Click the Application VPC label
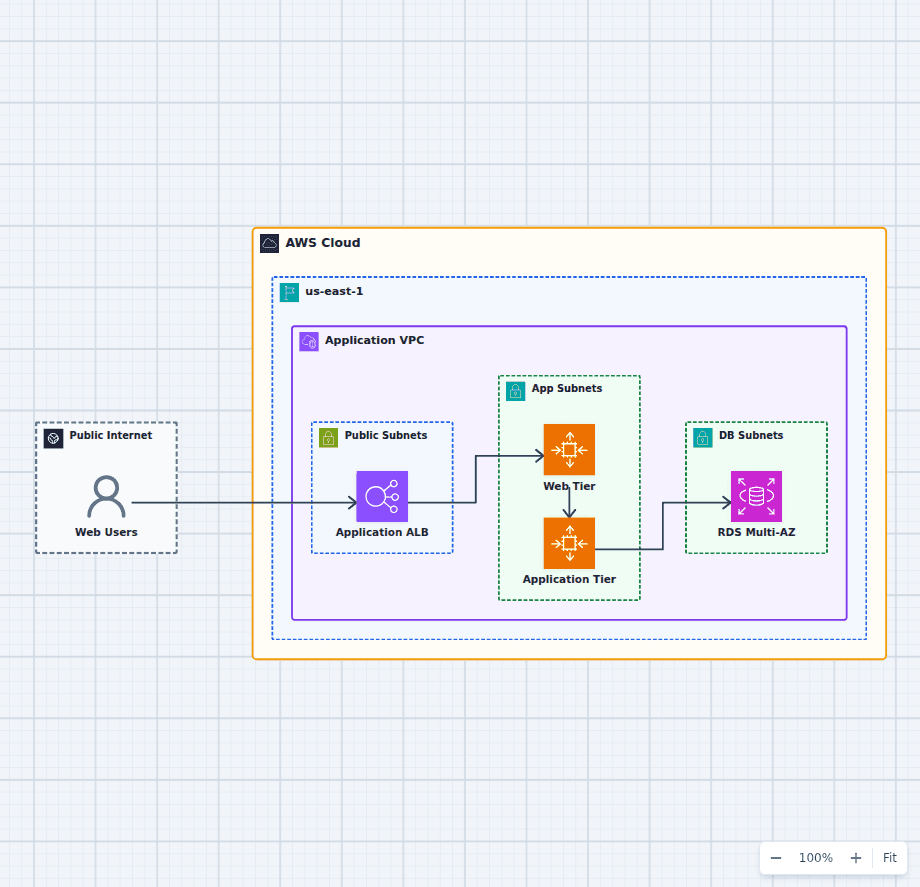This screenshot has width=920, height=887. tap(374, 340)
